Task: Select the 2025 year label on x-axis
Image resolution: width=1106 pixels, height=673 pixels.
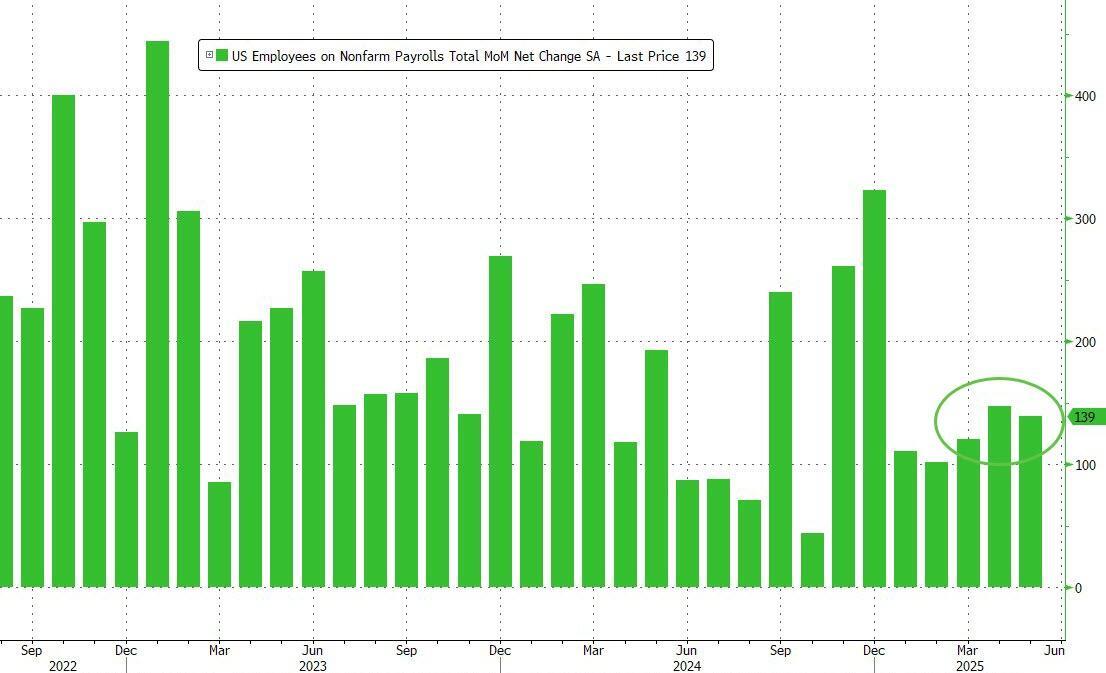Action: (x=968, y=665)
